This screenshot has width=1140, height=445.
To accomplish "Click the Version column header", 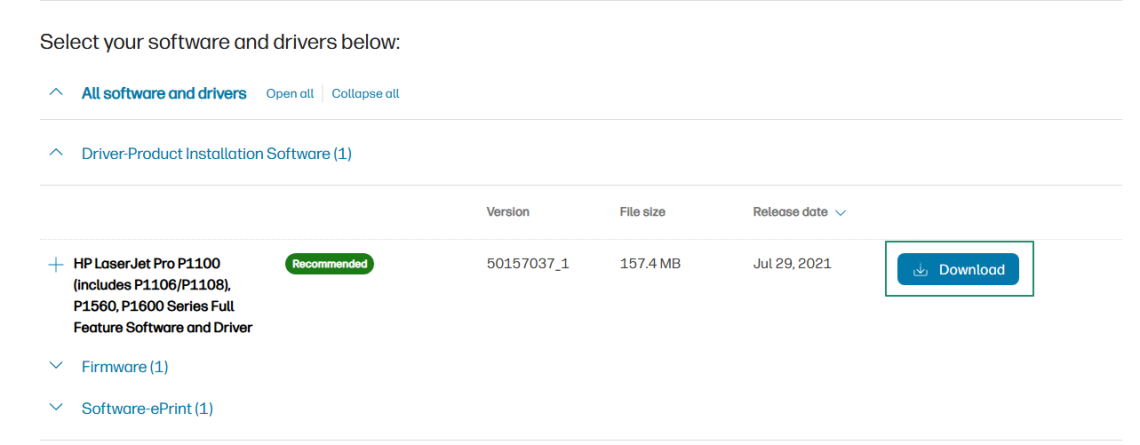I will click(x=508, y=212).
